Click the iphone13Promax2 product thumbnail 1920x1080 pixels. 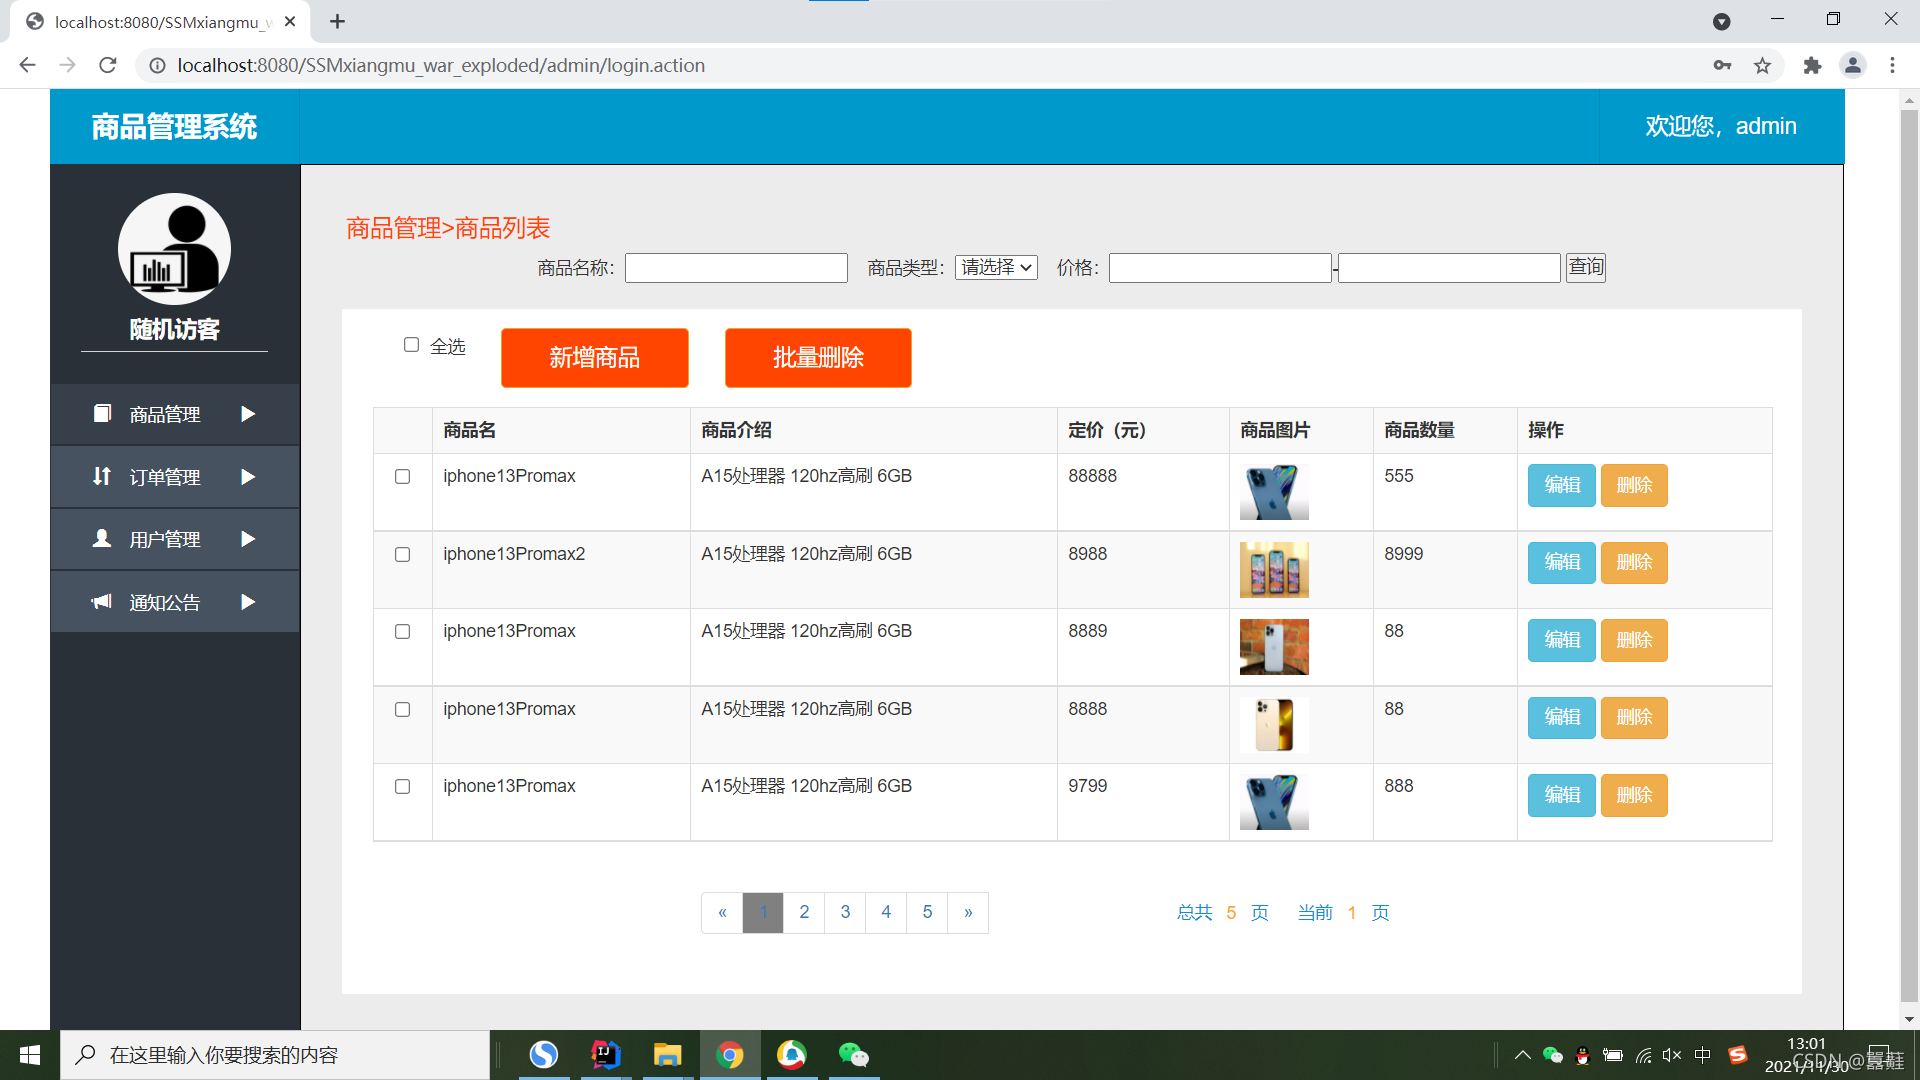(x=1274, y=569)
